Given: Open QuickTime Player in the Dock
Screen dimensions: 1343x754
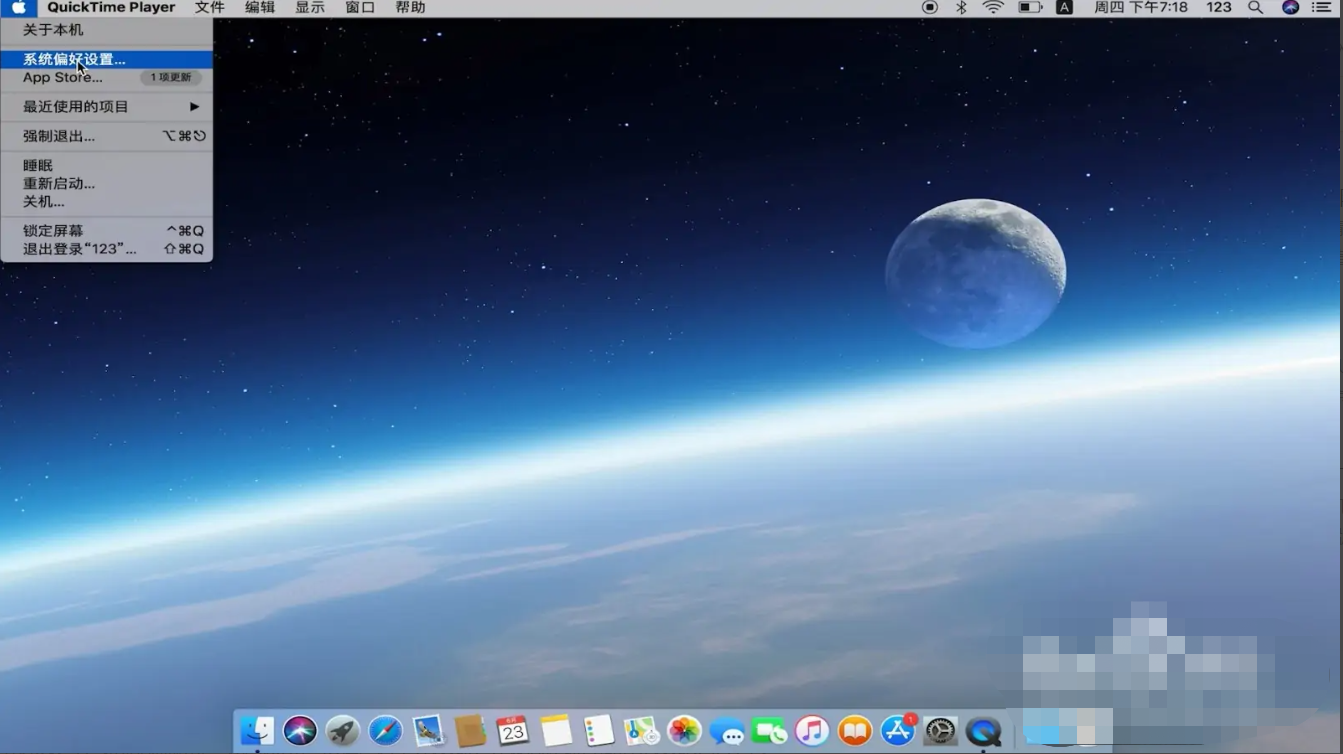Looking at the screenshot, I should [x=983, y=731].
